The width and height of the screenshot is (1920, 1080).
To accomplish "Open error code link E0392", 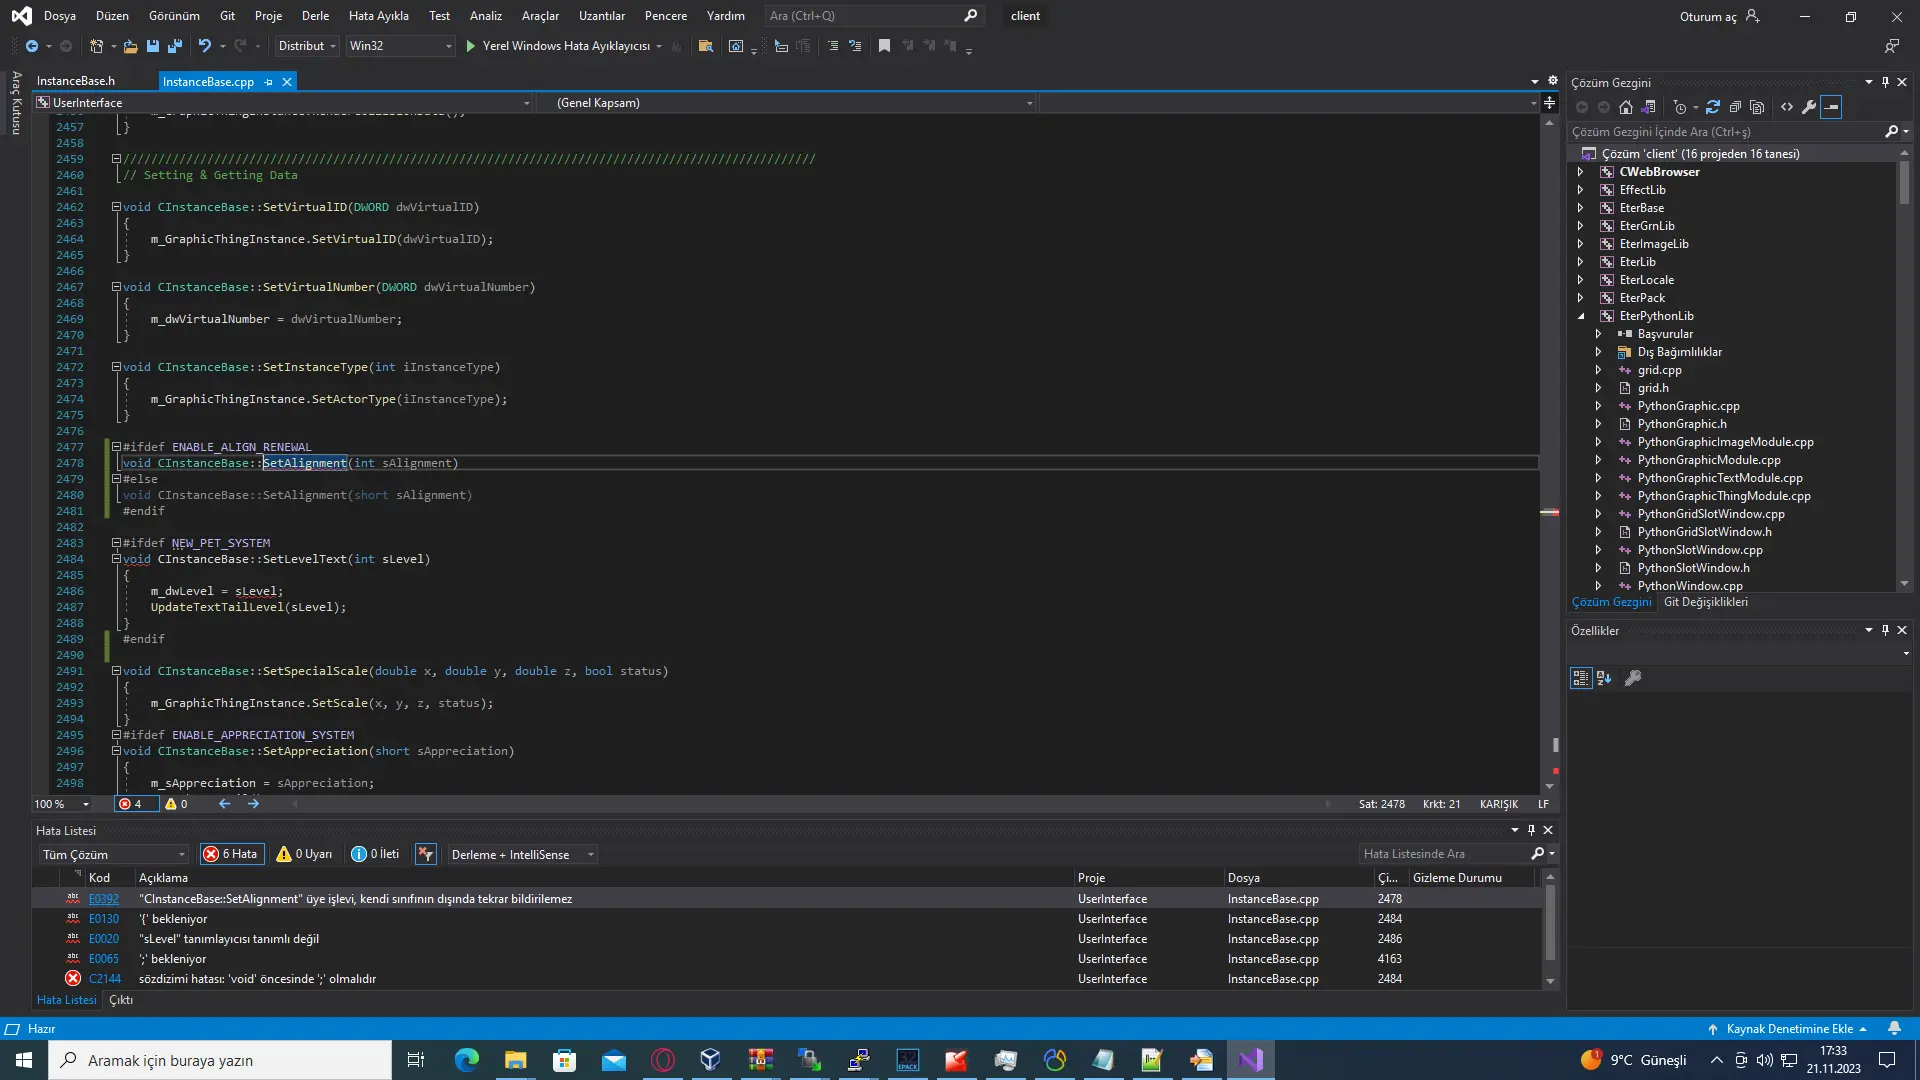I will tap(104, 899).
